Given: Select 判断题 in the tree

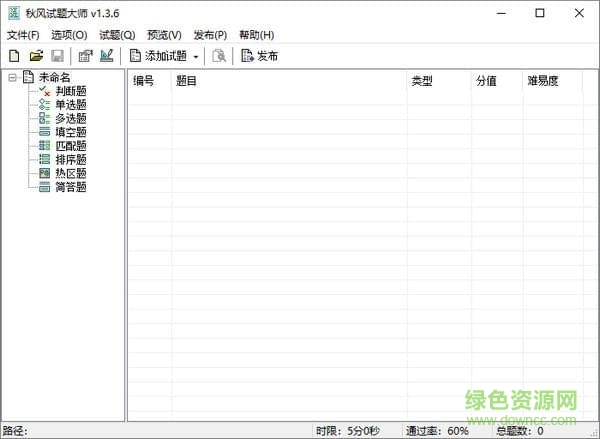Looking at the screenshot, I should point(71,91).
